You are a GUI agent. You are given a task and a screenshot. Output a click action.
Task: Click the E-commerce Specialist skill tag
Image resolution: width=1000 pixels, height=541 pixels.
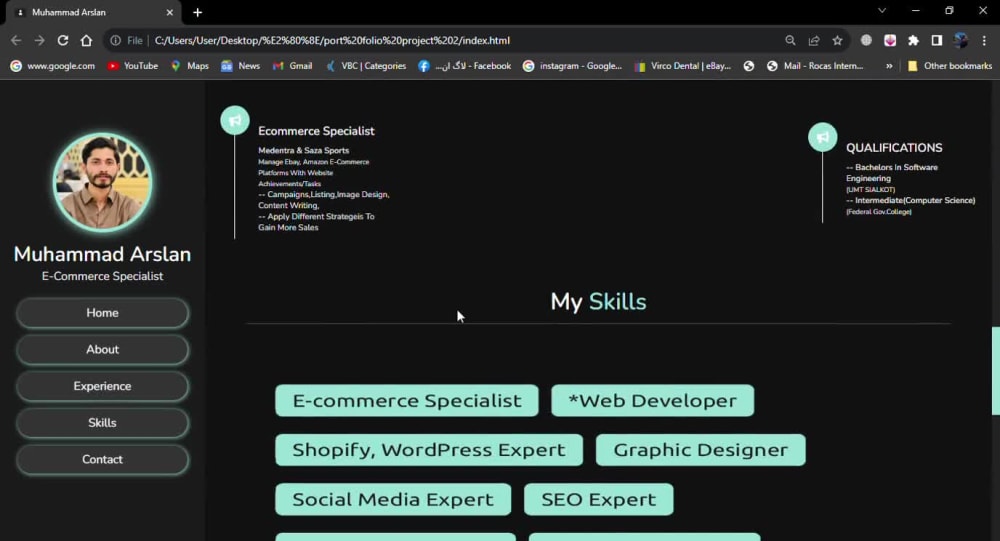point(407,401)
